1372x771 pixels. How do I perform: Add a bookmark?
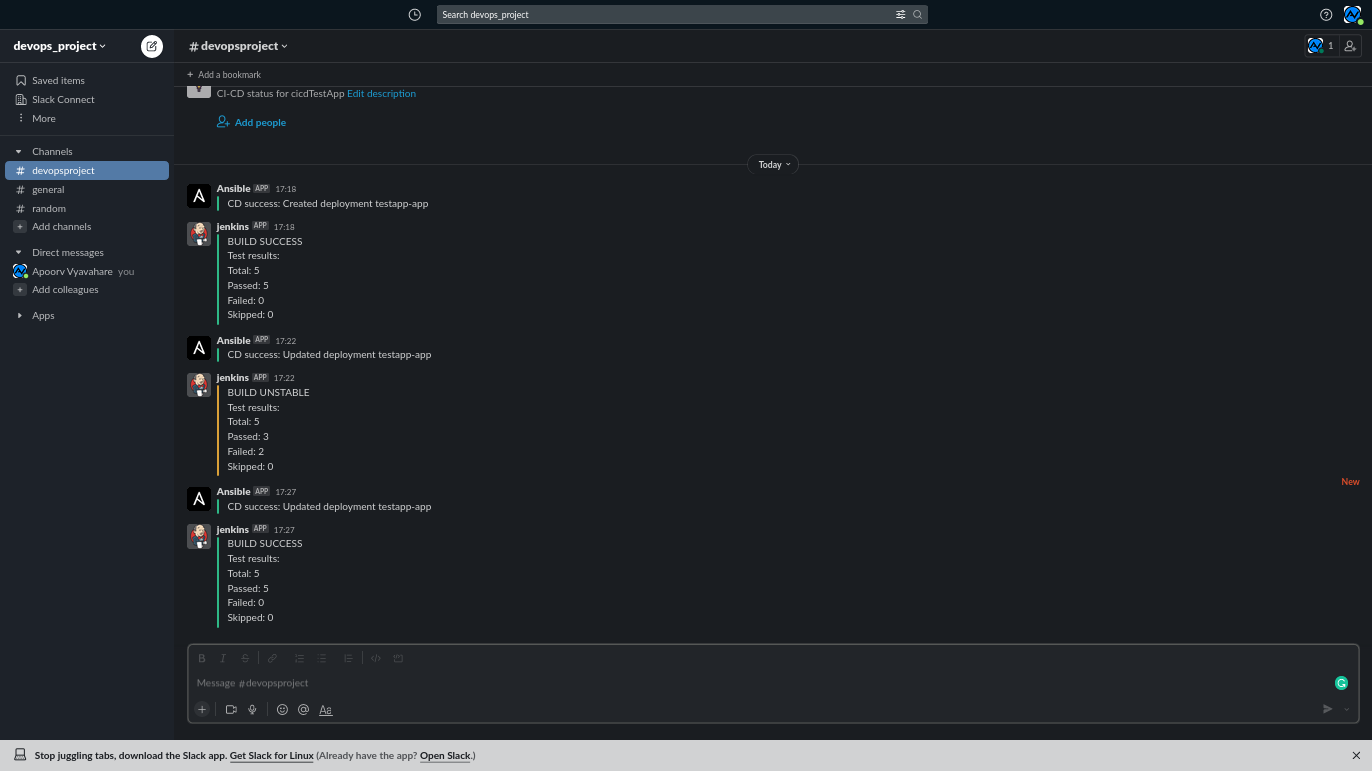tap(224, 75)
